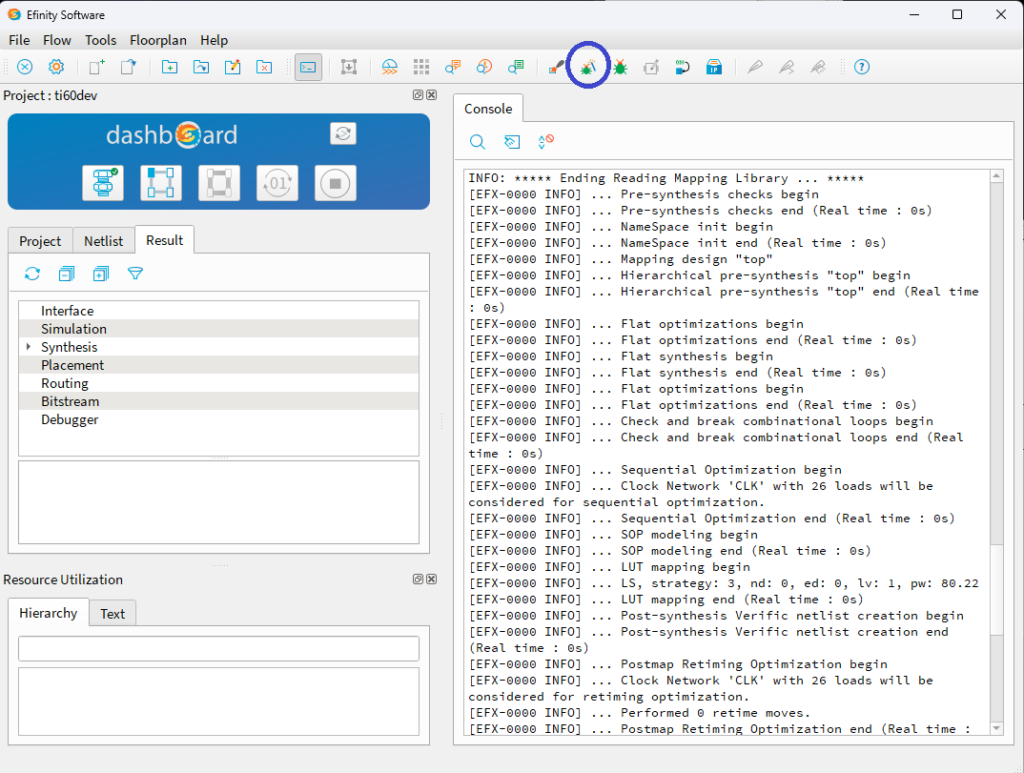This screenshot has height=773, width=1024.
Task: Run synthesis from the dashboard
Action: pos(103,183)
